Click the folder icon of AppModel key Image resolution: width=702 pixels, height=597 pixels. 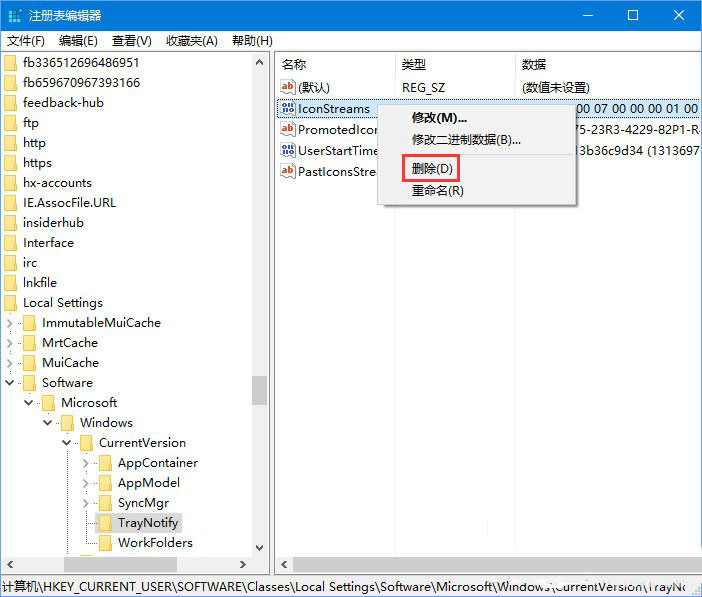(105, 483)
